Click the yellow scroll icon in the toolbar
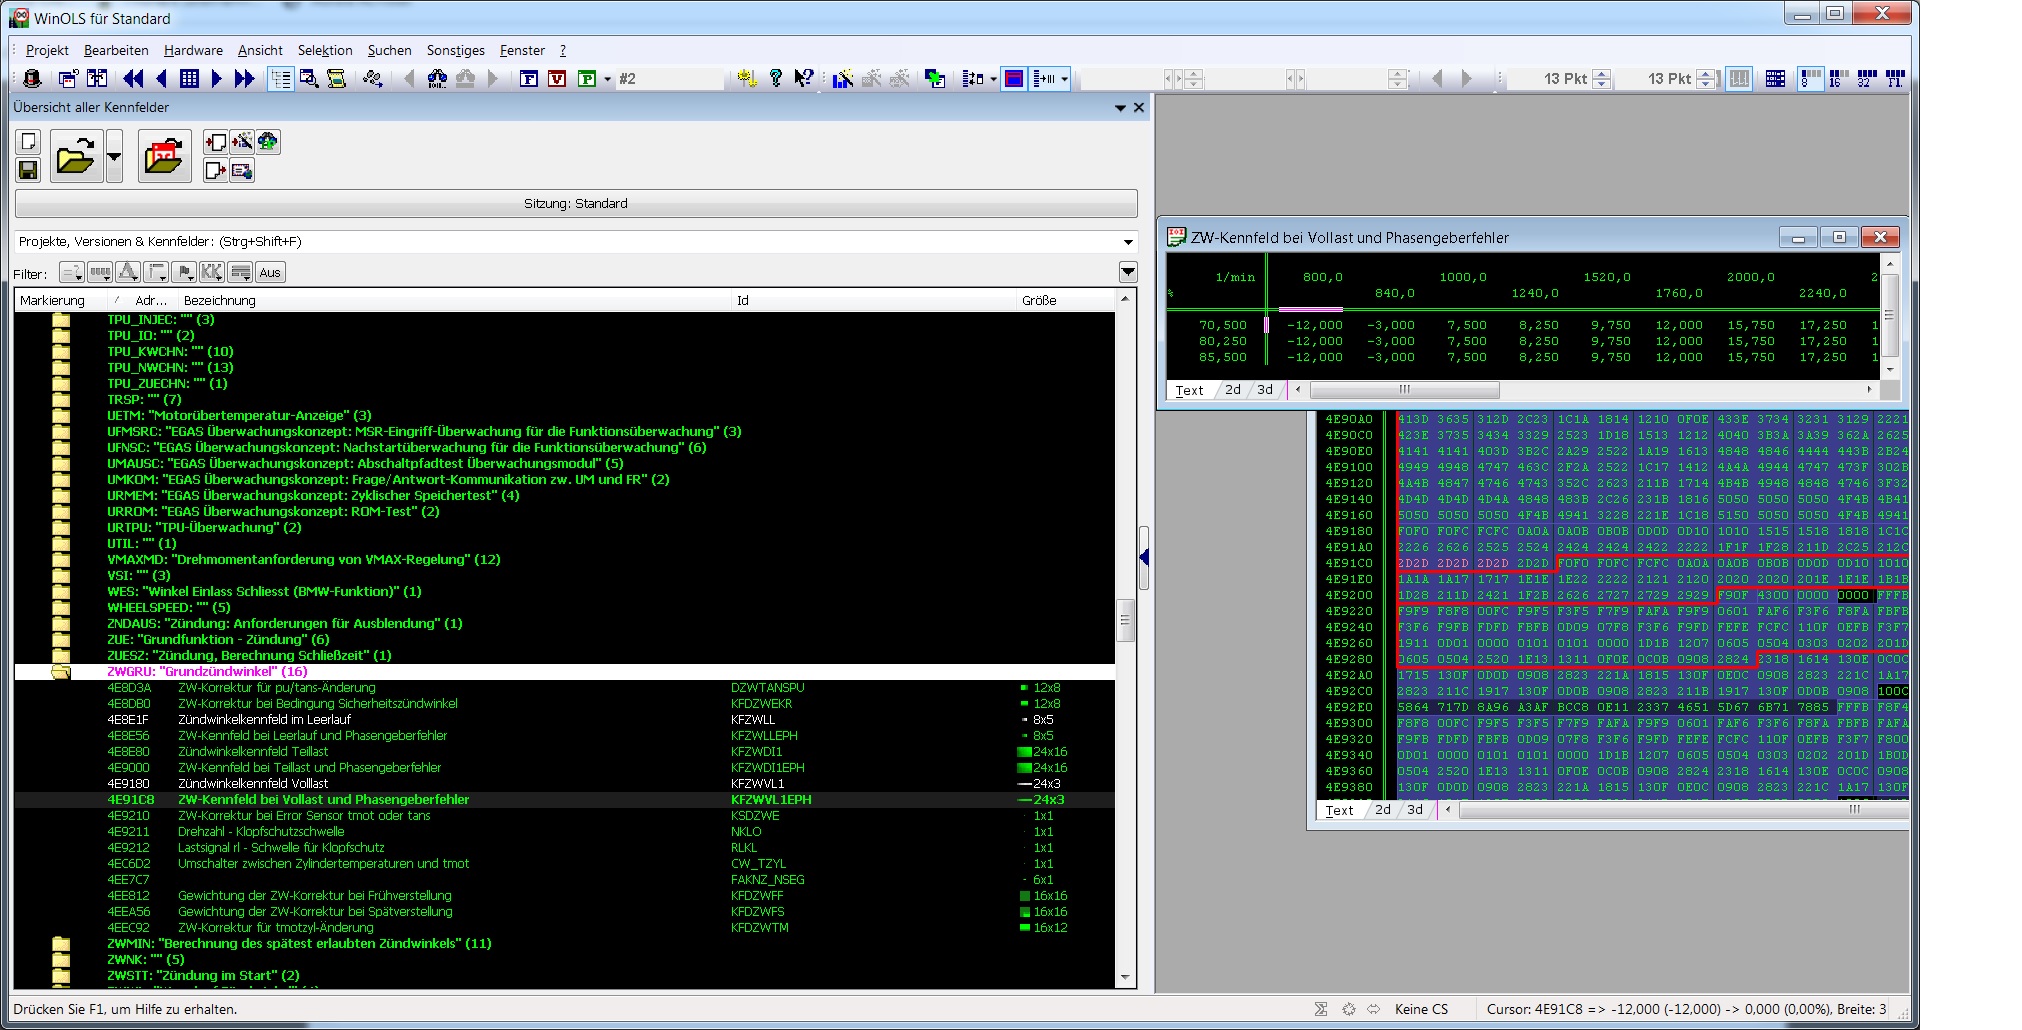The height and width of the screenshot is (1030, 2022). (337, 78)
